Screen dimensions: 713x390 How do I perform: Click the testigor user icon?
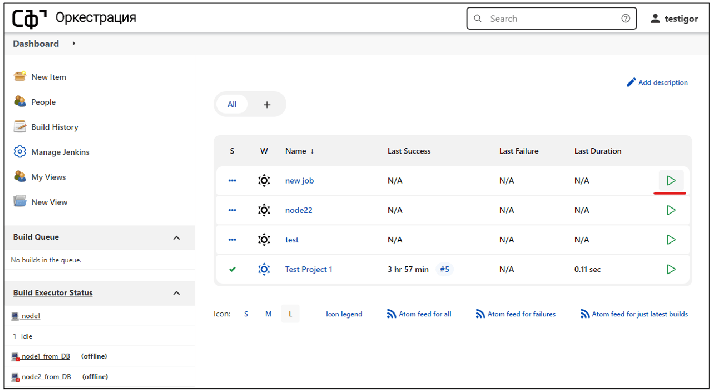tap(655, 19)
